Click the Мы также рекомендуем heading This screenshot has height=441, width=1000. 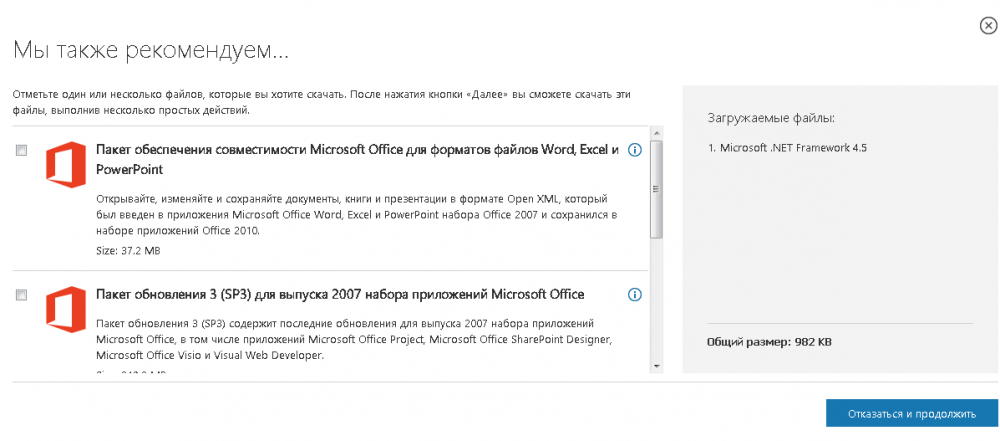[x=150, y=49]
